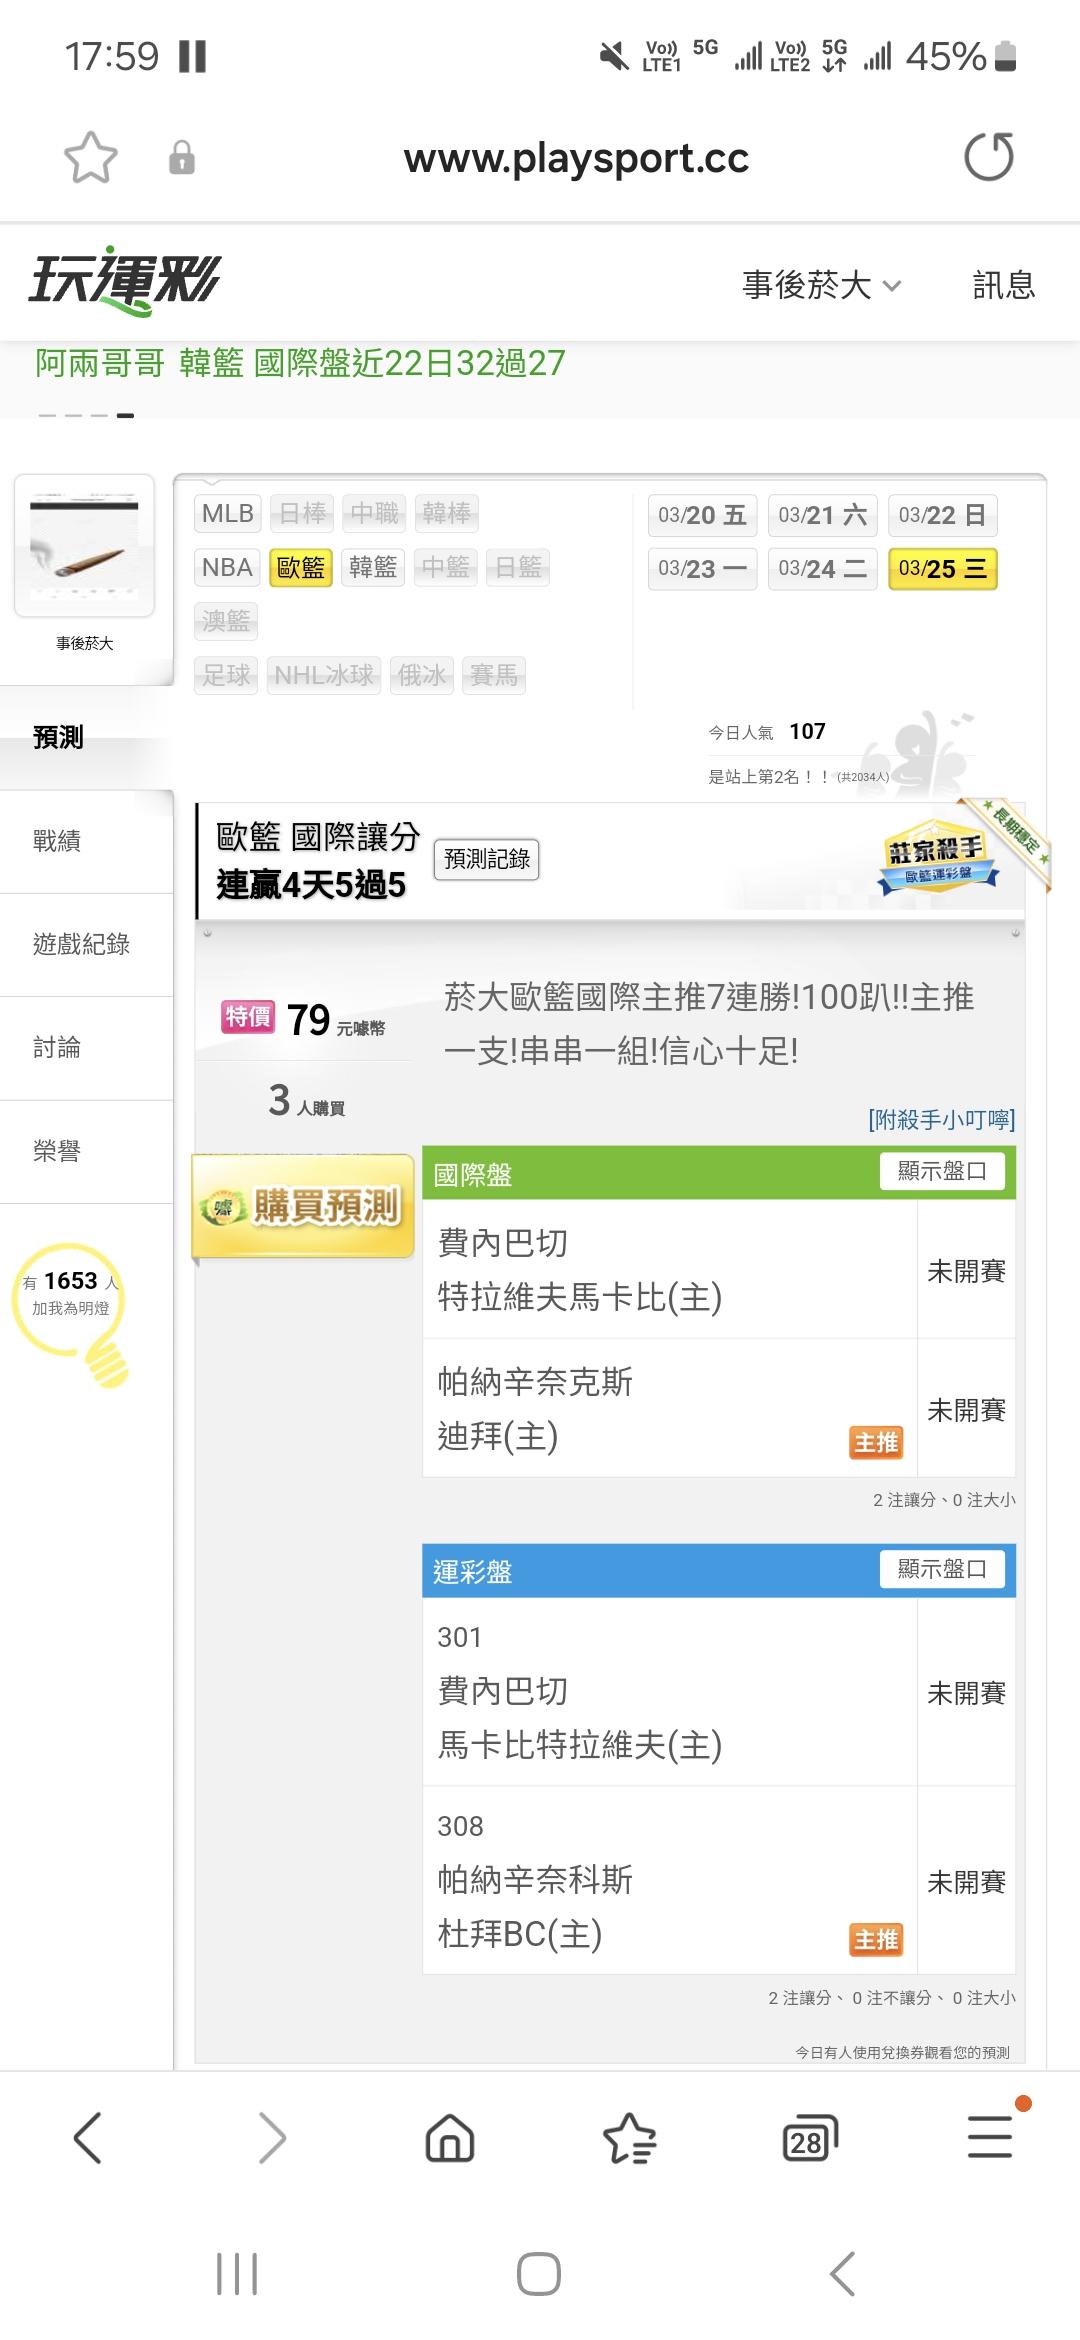Show odds for 運彩盤 section
Image resolution: width=1080 pixels, height=2340 pixels.
pos(942,1569)
